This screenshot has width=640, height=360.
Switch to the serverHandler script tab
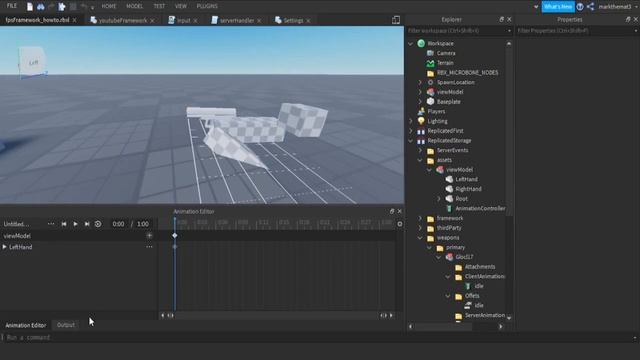point(237,20)
